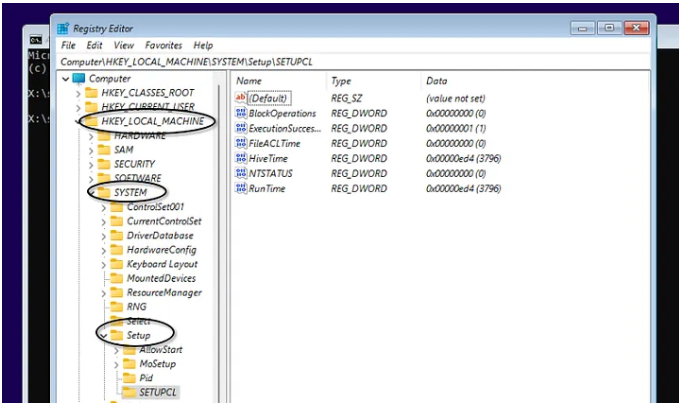The width and height of the screenshot is (679, 408).
Task: Open the Favorites menu
Action: pos(163,46)
